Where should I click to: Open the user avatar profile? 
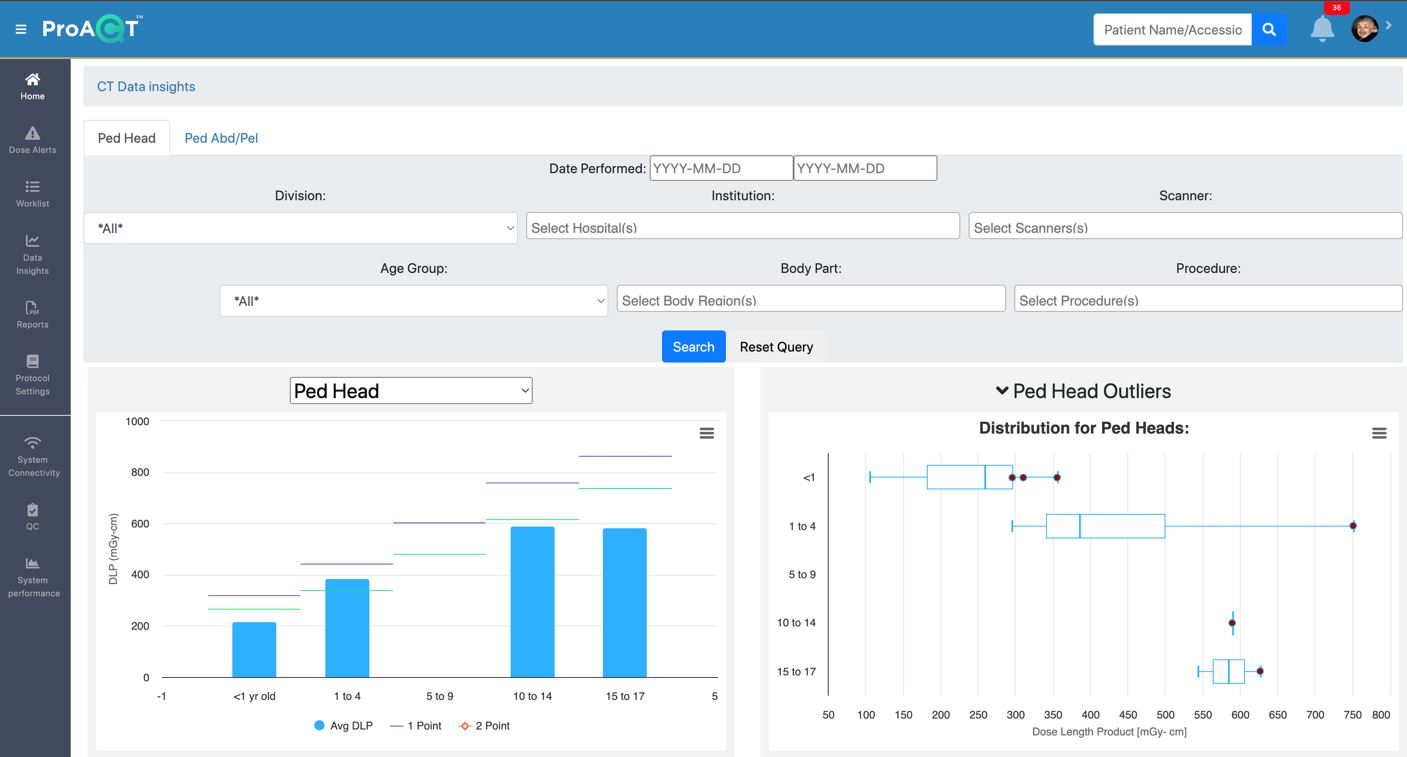pyautogui.click(x=1365, y=28)
